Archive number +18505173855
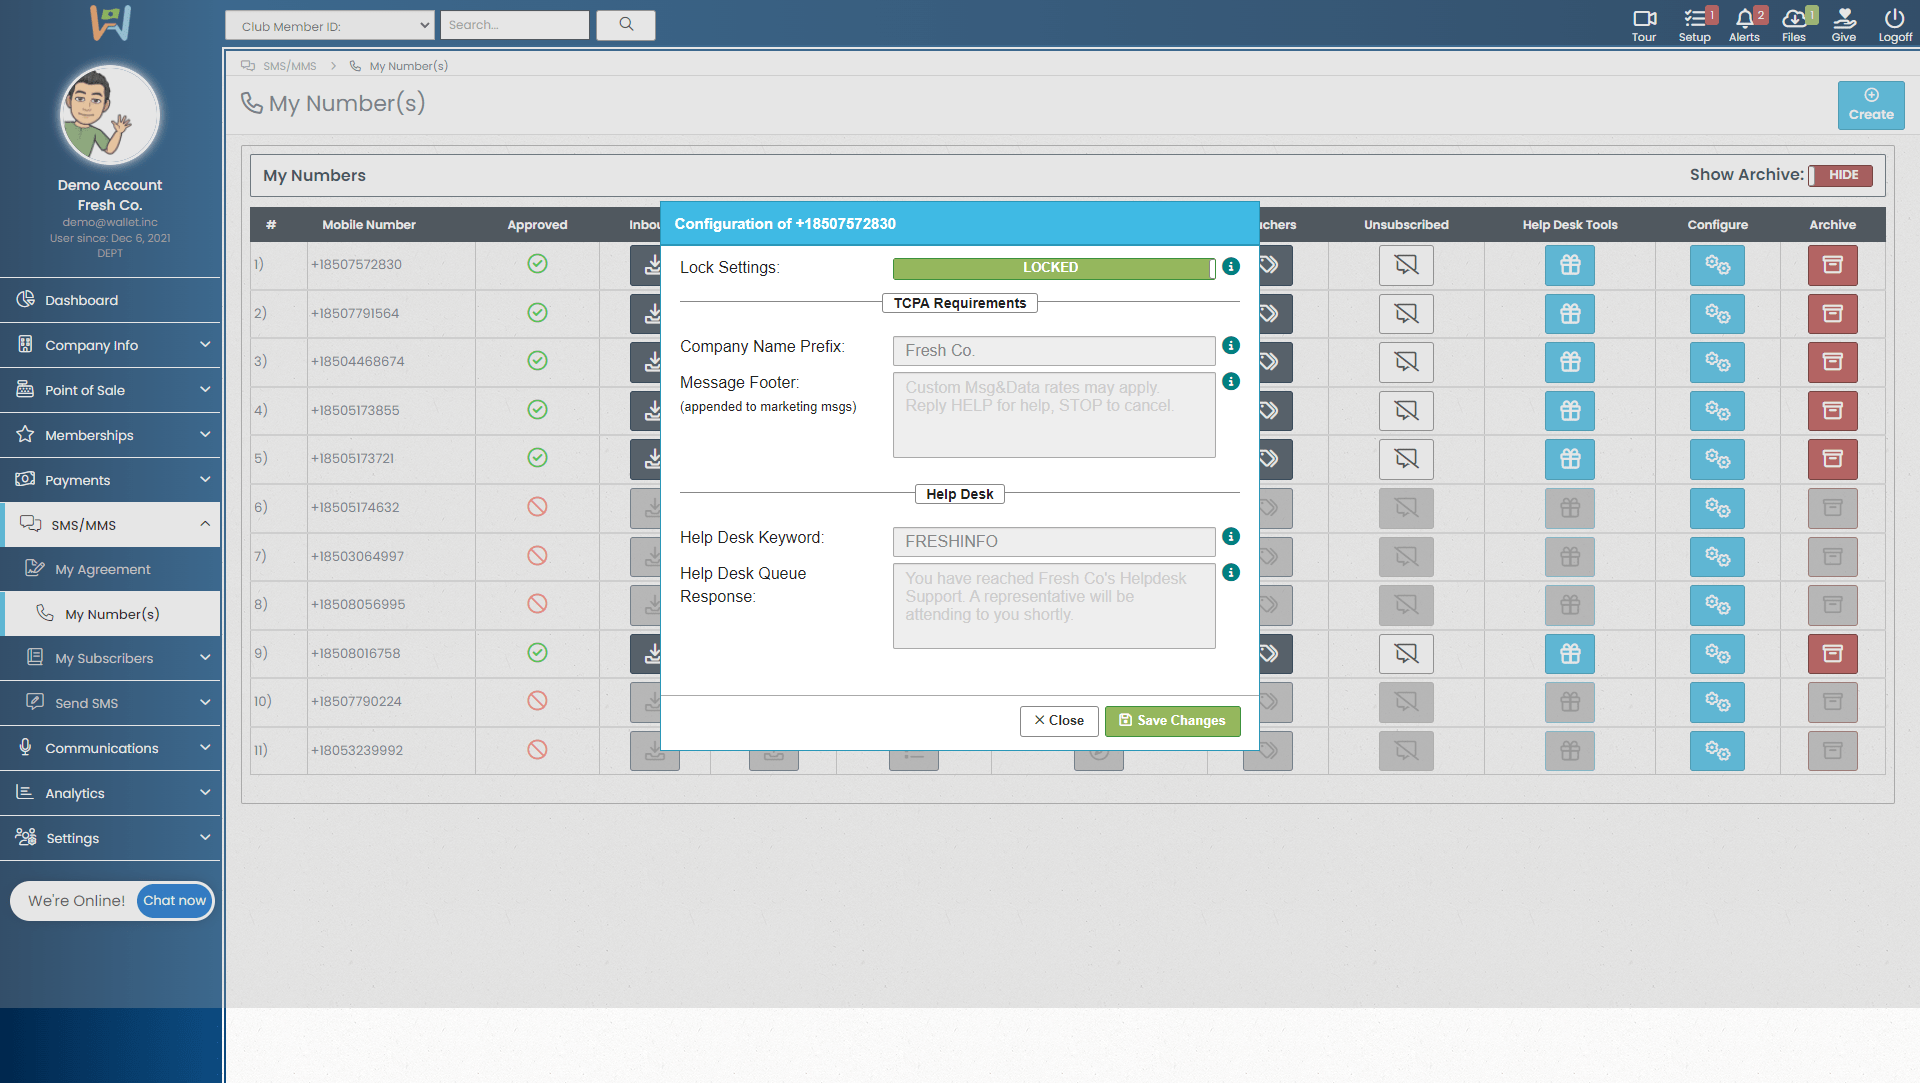 (1832, 411)
